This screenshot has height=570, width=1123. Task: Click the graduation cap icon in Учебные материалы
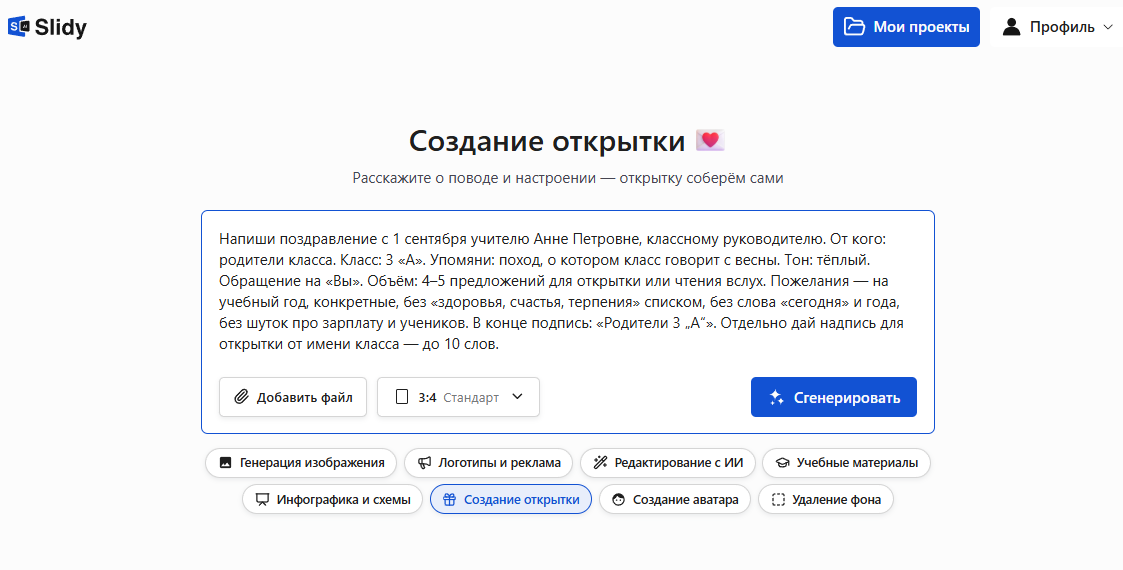pos(783,463)
